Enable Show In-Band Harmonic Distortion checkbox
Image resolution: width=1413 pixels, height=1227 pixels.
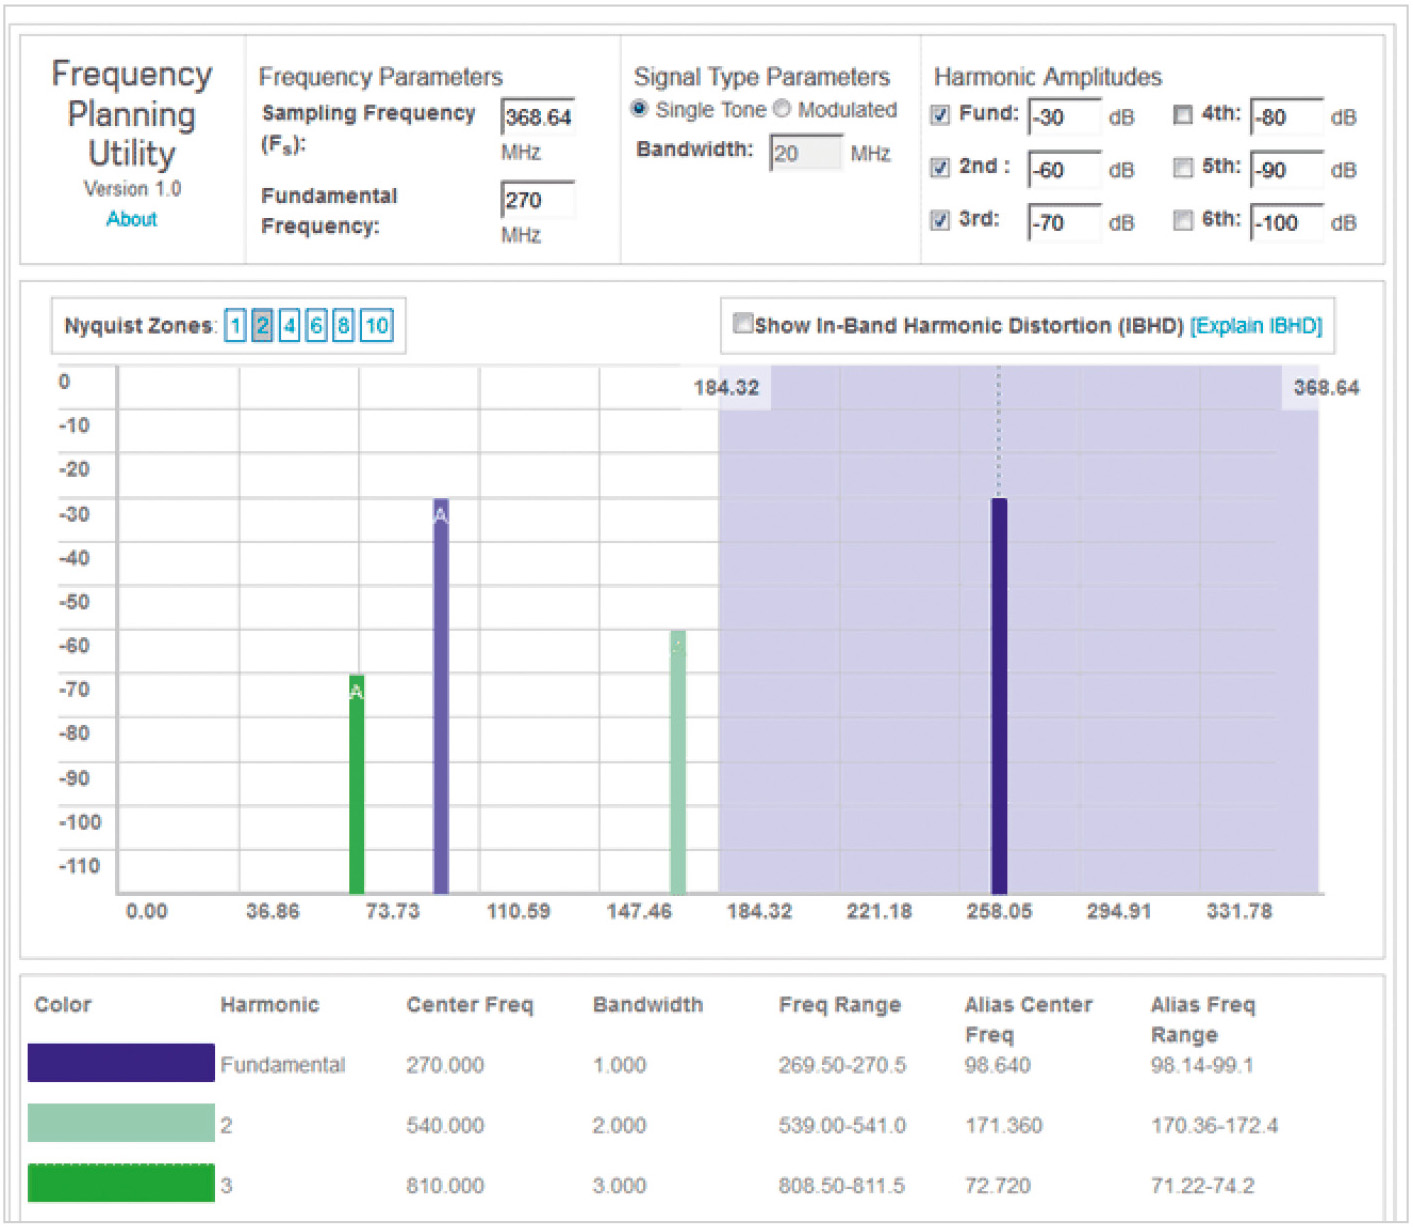pos(743,324)
